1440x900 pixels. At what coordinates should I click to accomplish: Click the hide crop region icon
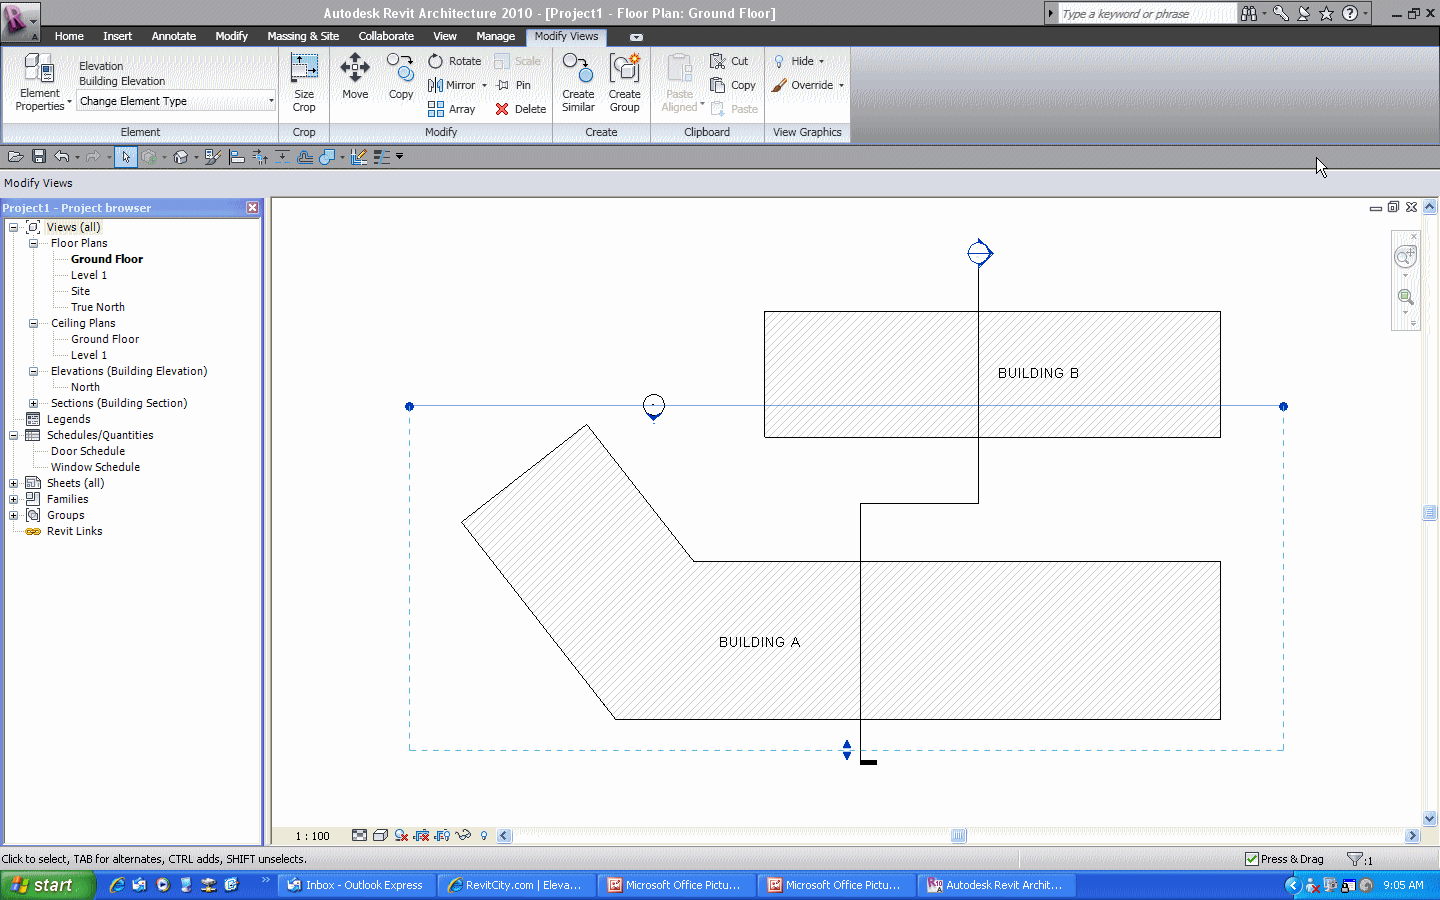pyautogui.click(x=442, y=836)
